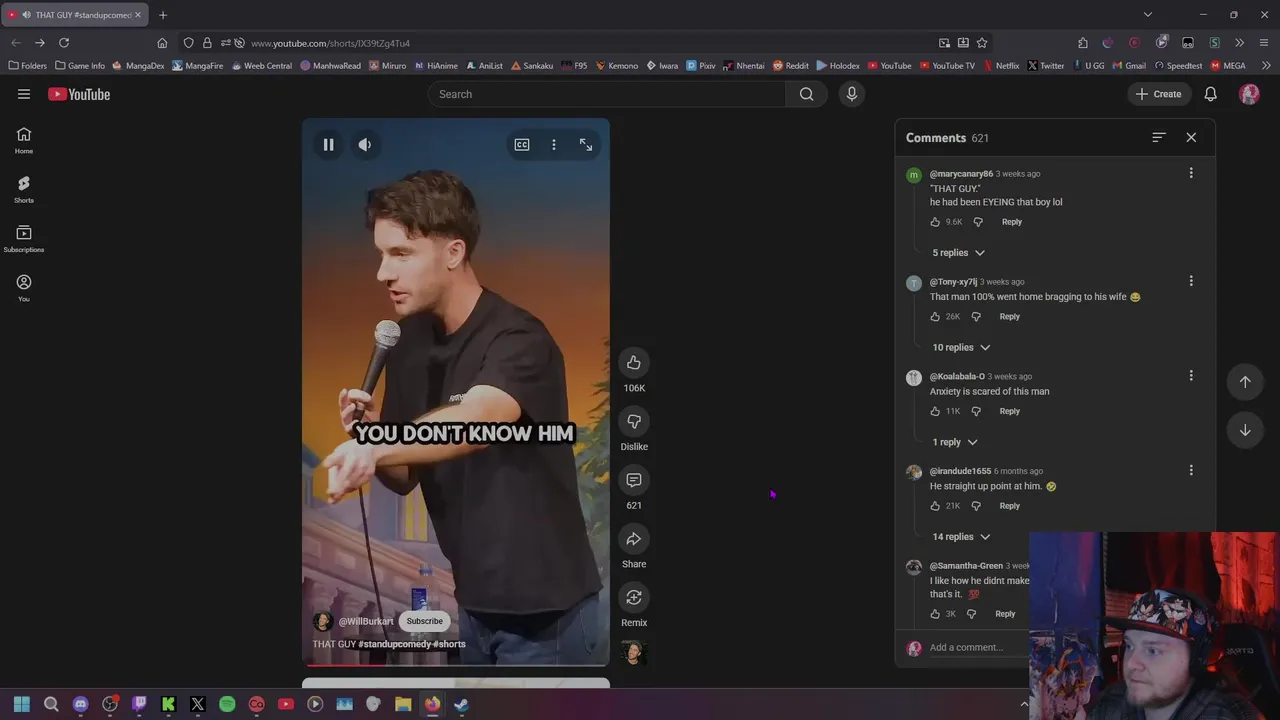Viewport: 1280px width, 720px height.
Task: Share this Short
Action: 634,540
